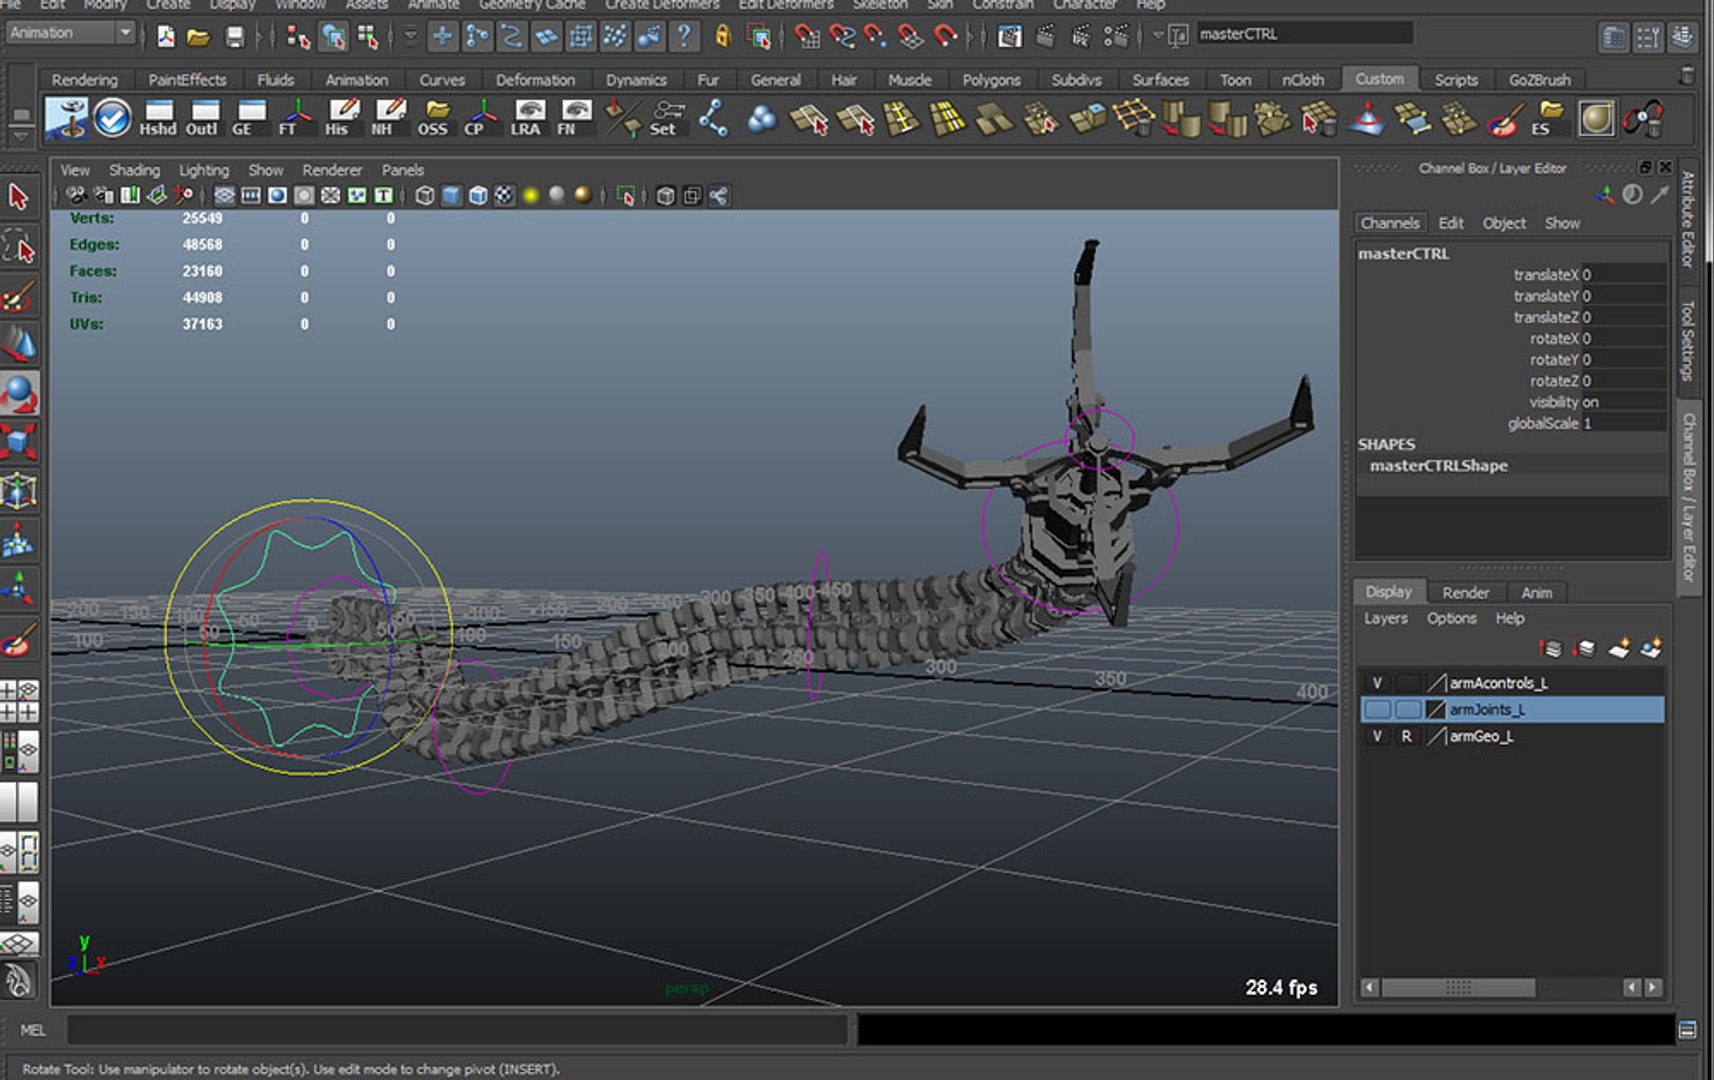Open the Animation menu set dropdown

(70, 33)
